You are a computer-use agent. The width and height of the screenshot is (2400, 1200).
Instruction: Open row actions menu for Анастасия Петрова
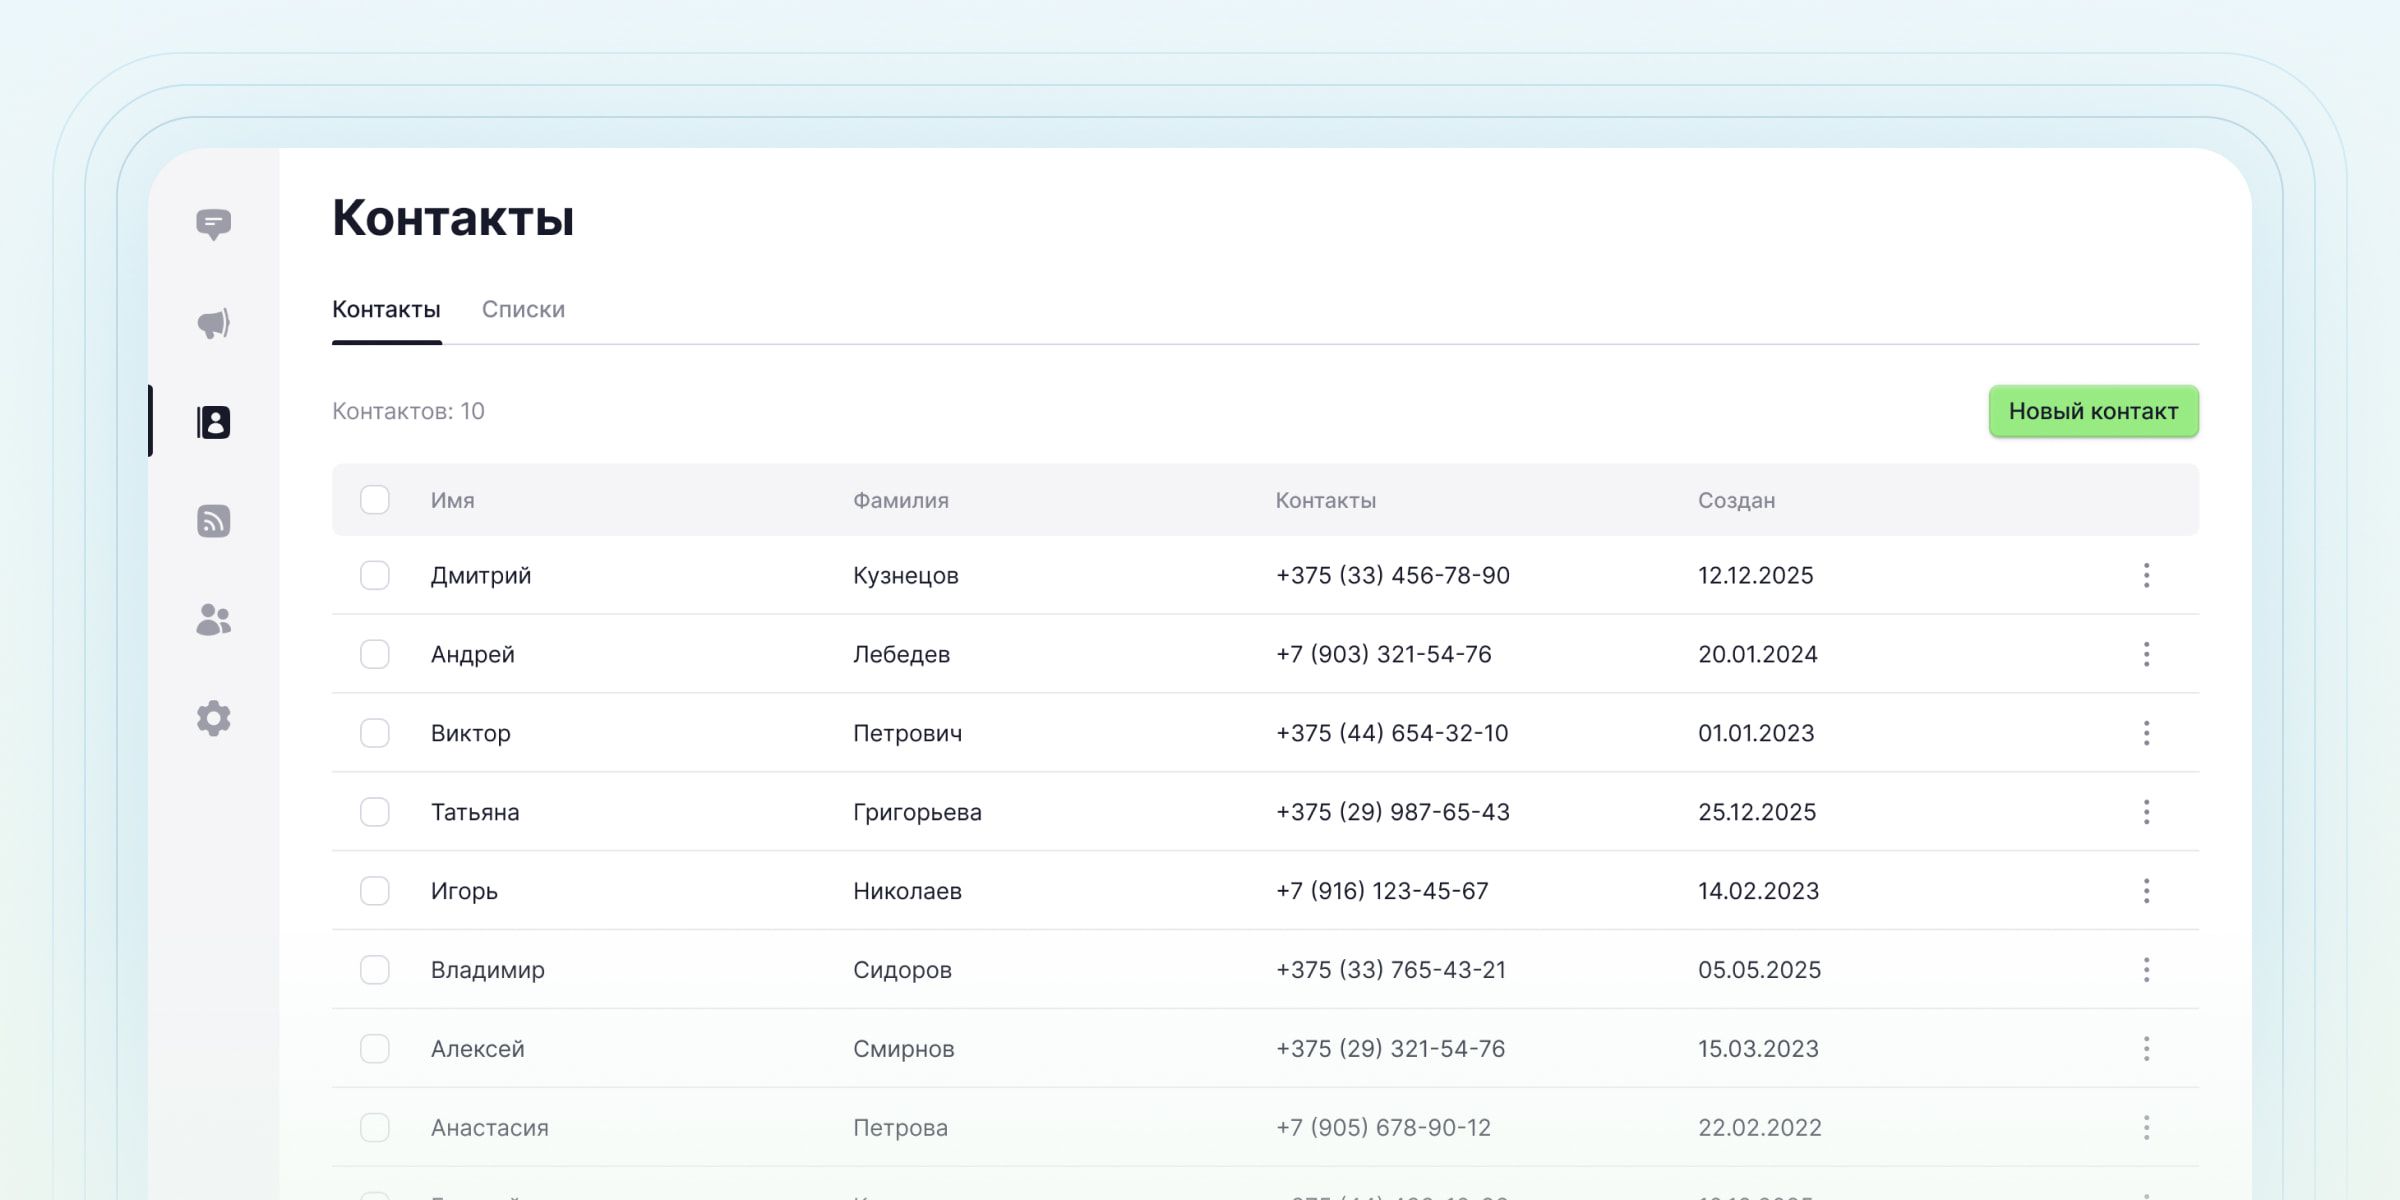pos(2146,1128)
